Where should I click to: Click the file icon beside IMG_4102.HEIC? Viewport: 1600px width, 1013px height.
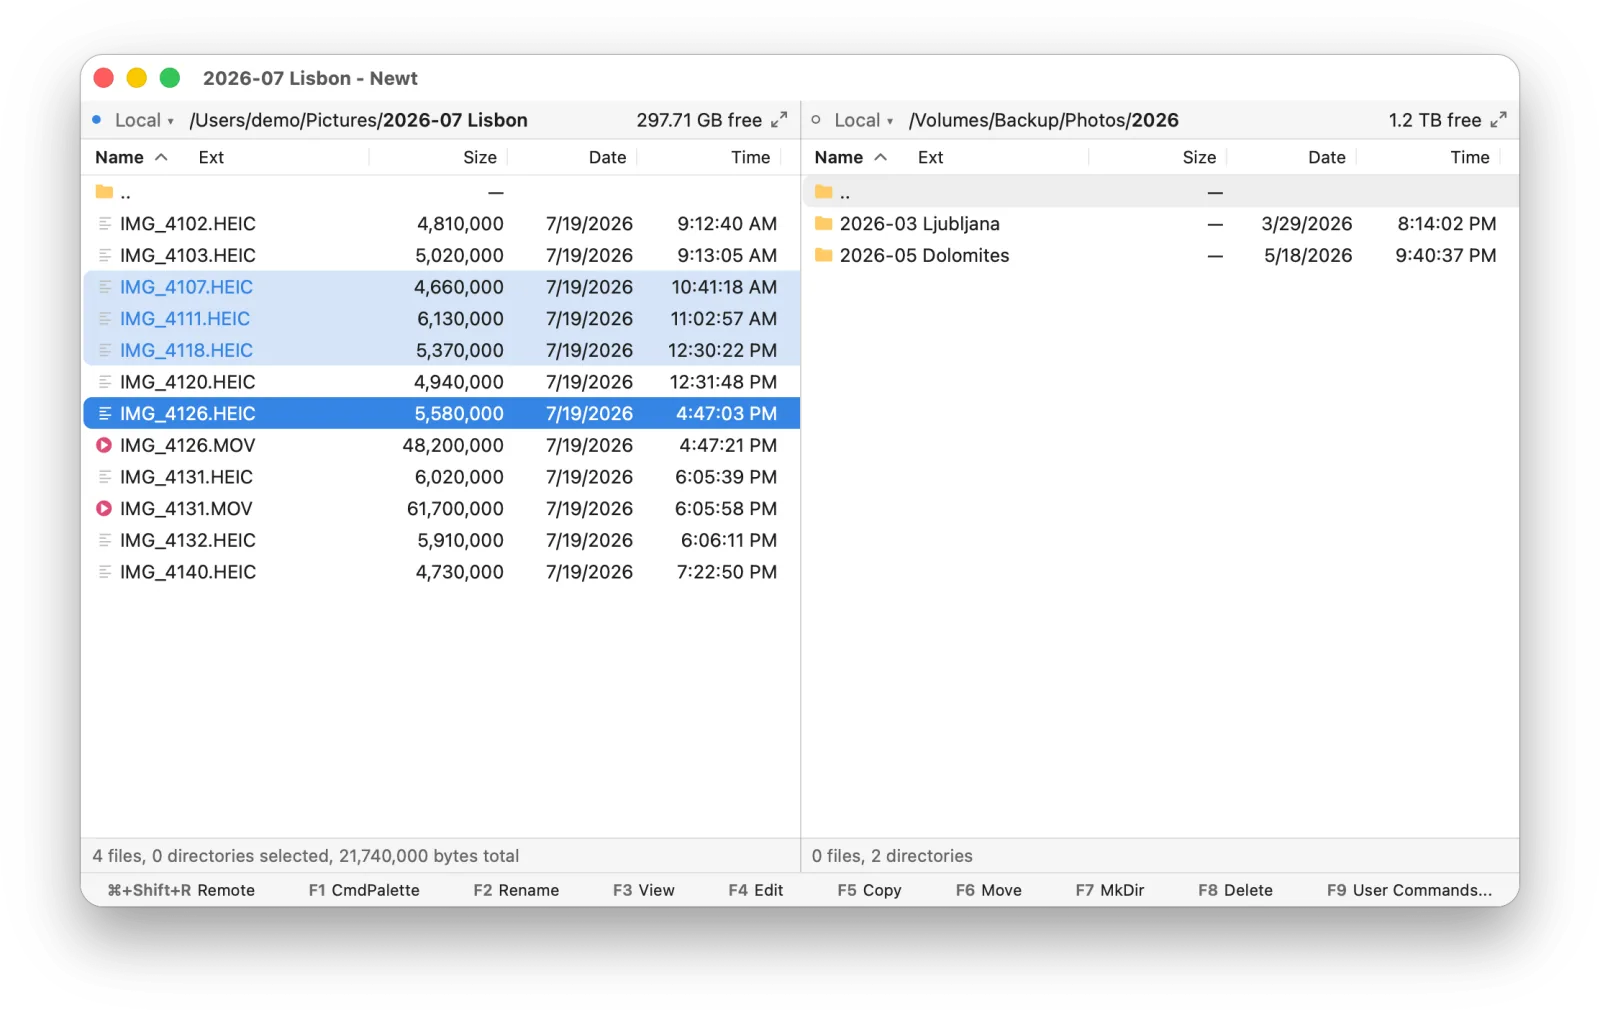click(104, 224)
